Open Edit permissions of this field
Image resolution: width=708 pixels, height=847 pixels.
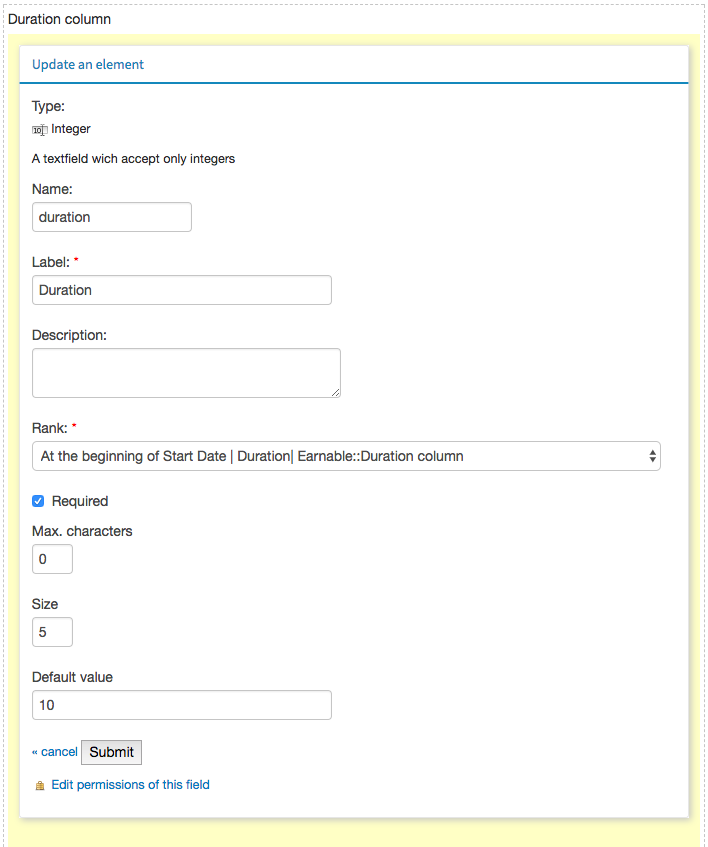[x=130, y=784]
